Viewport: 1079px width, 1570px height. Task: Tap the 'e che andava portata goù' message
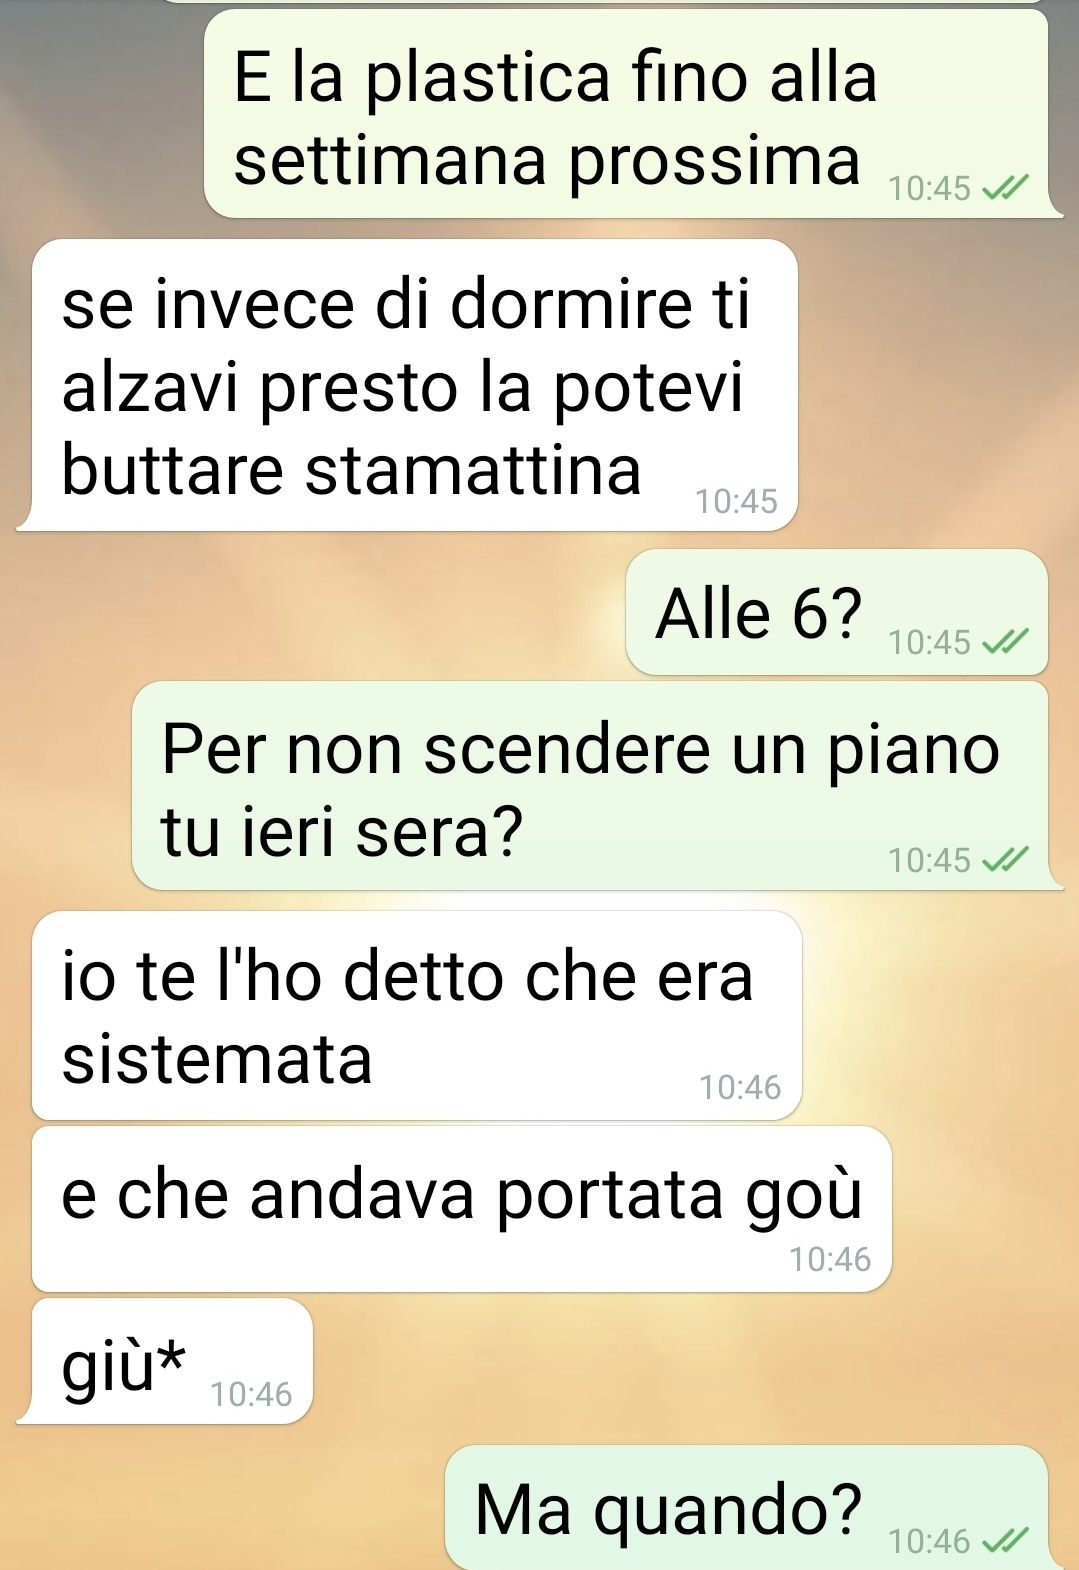(461, 1209)
